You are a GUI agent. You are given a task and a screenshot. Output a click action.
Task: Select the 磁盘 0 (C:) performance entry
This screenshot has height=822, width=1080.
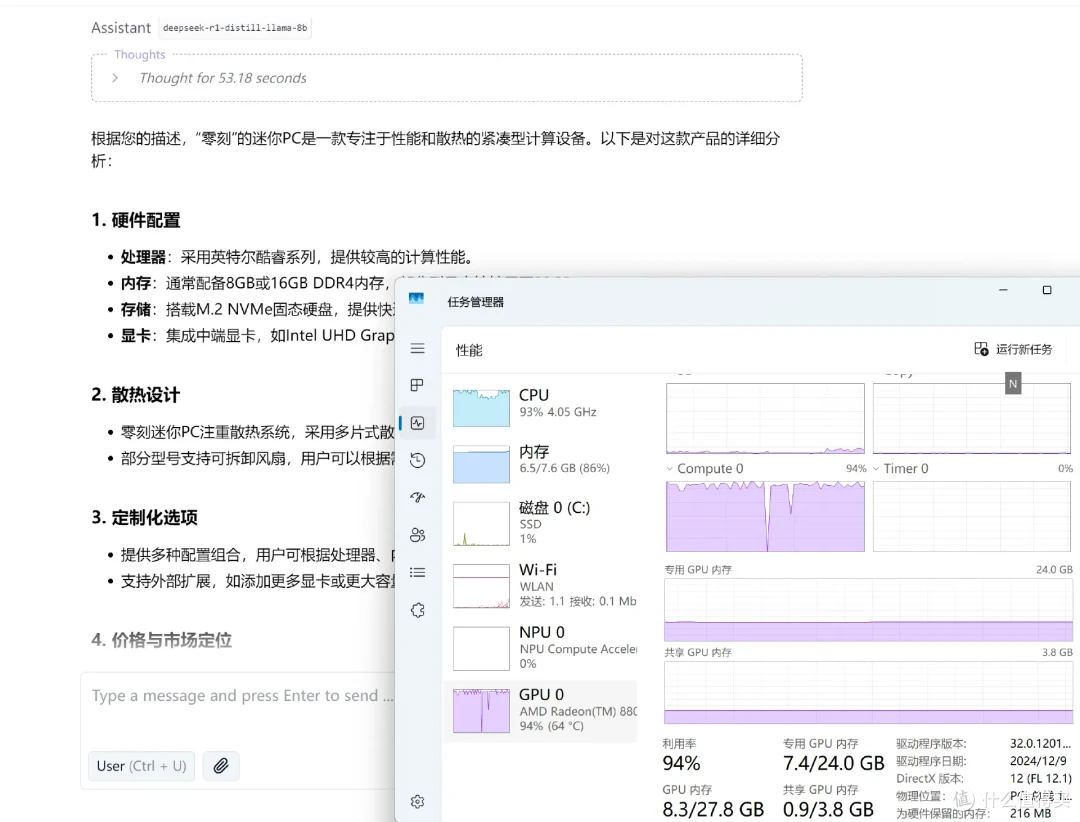541,524
